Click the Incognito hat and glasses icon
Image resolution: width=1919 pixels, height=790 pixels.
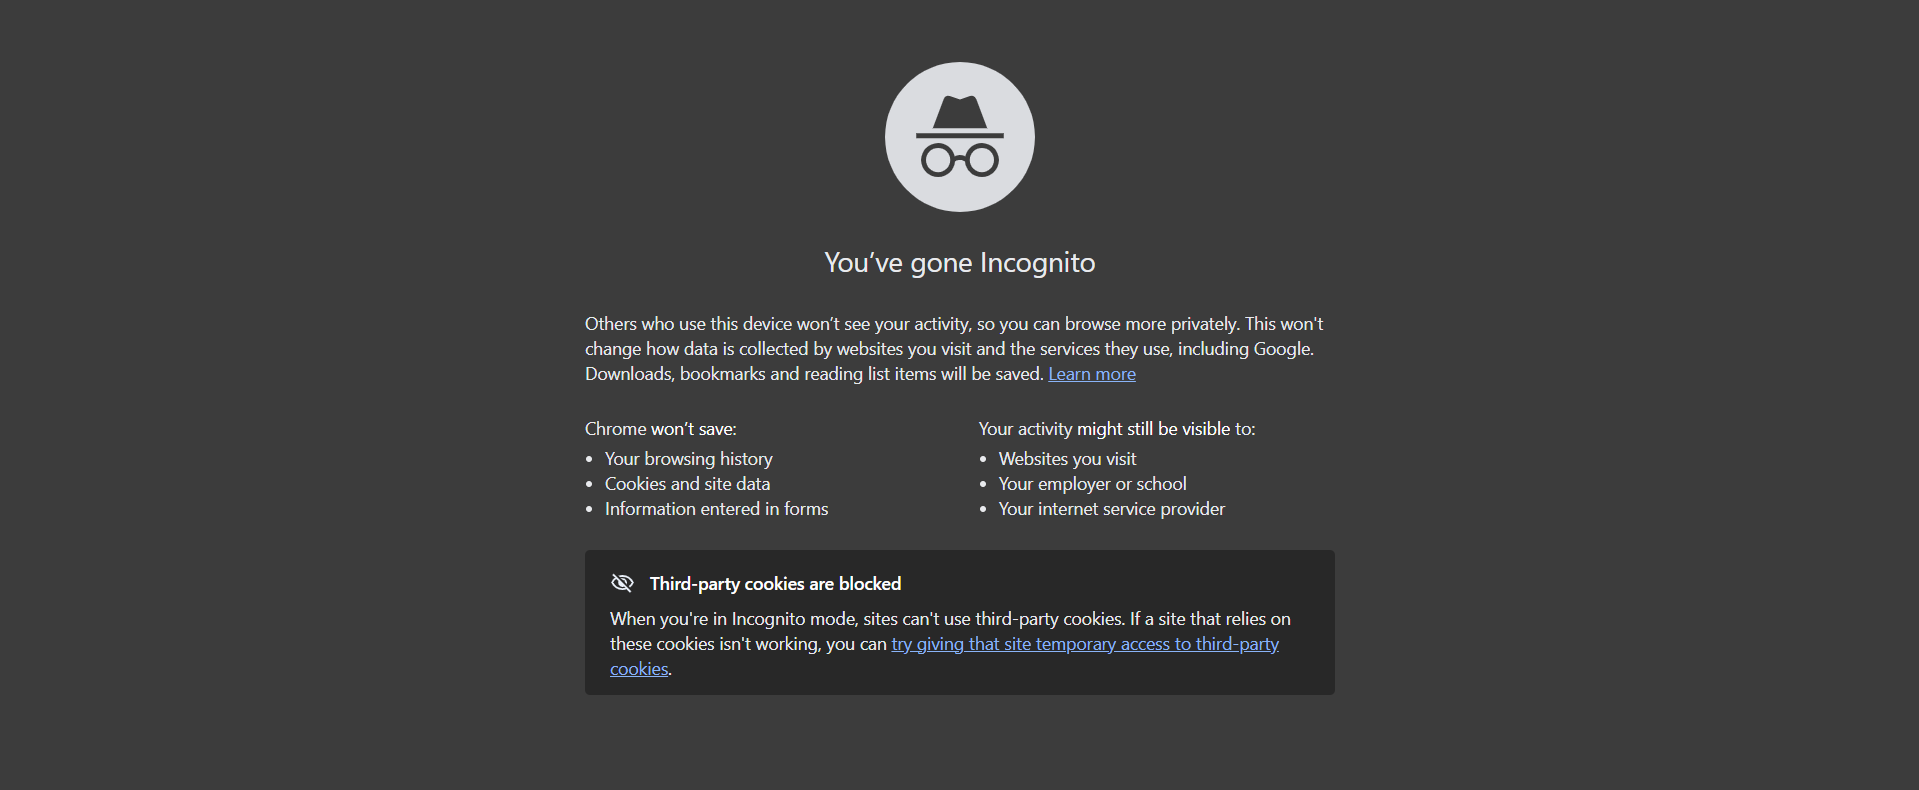click(x=959, y=137)
